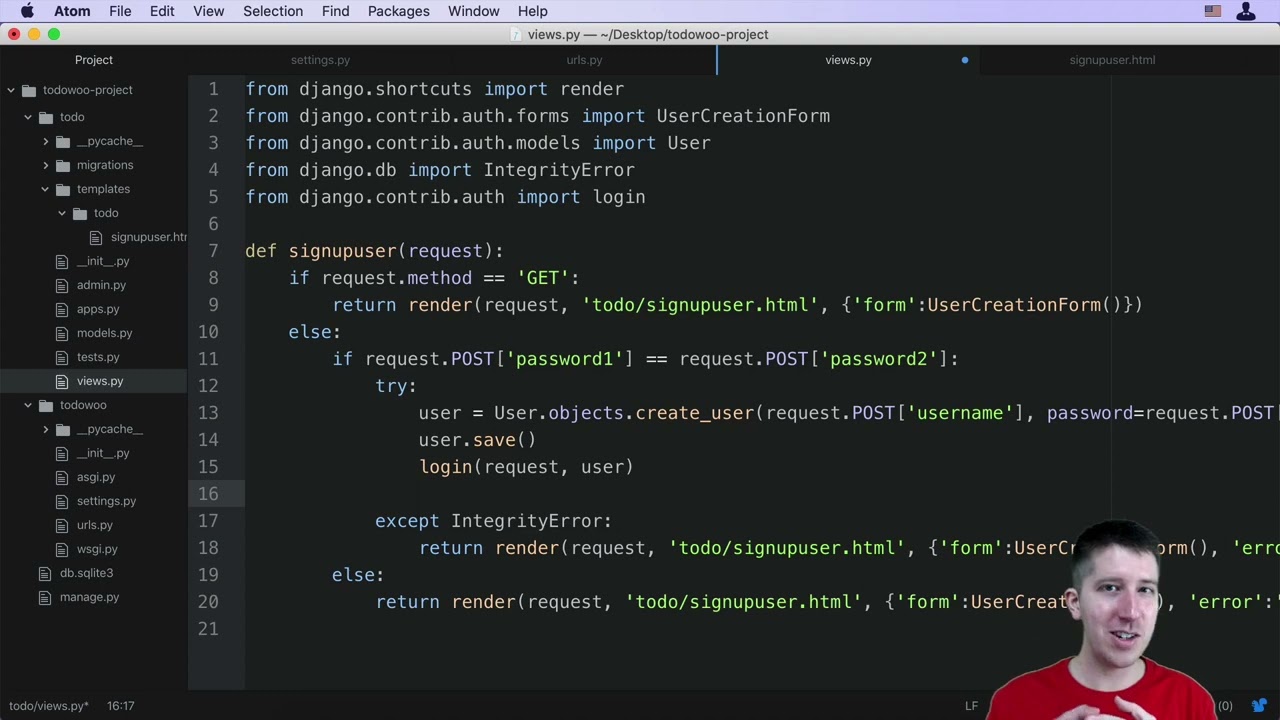Collapse the todowoo folder
Image resolution: width=1280 pixels, height=720 pixels.
pos(28,405)
